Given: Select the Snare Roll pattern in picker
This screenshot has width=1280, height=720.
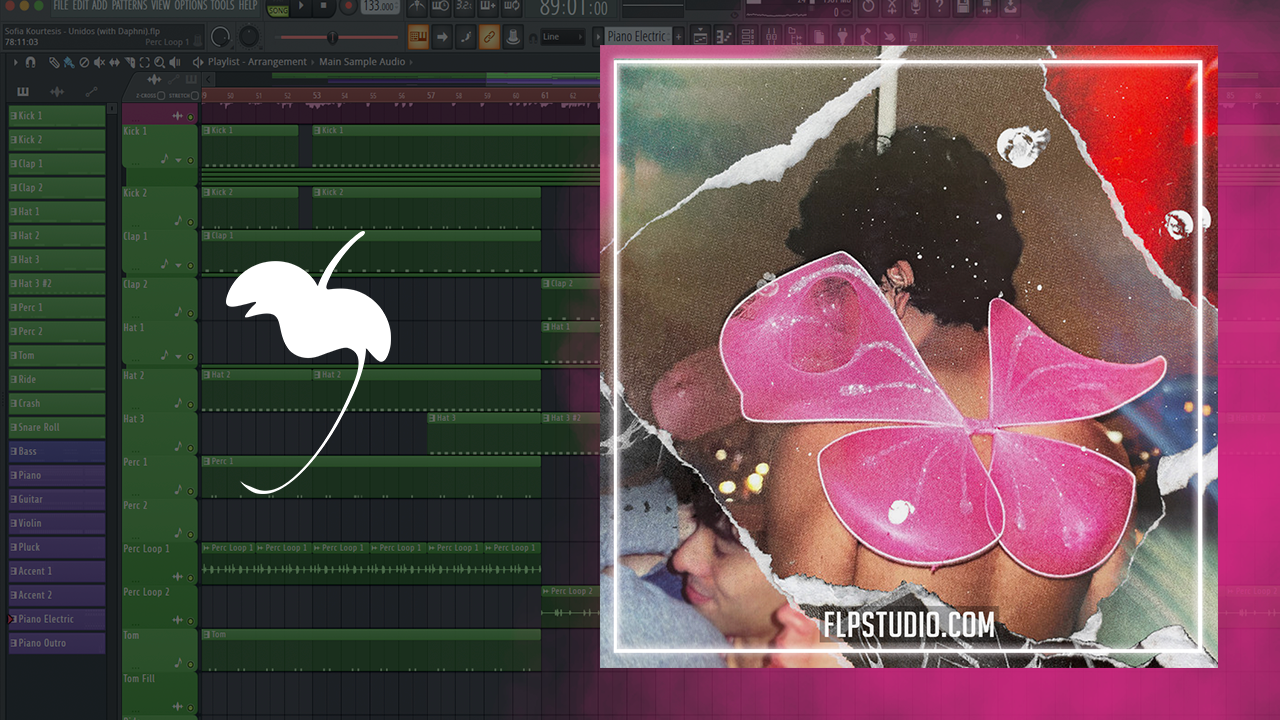Looking at the screenshot, I should (56, 427).
